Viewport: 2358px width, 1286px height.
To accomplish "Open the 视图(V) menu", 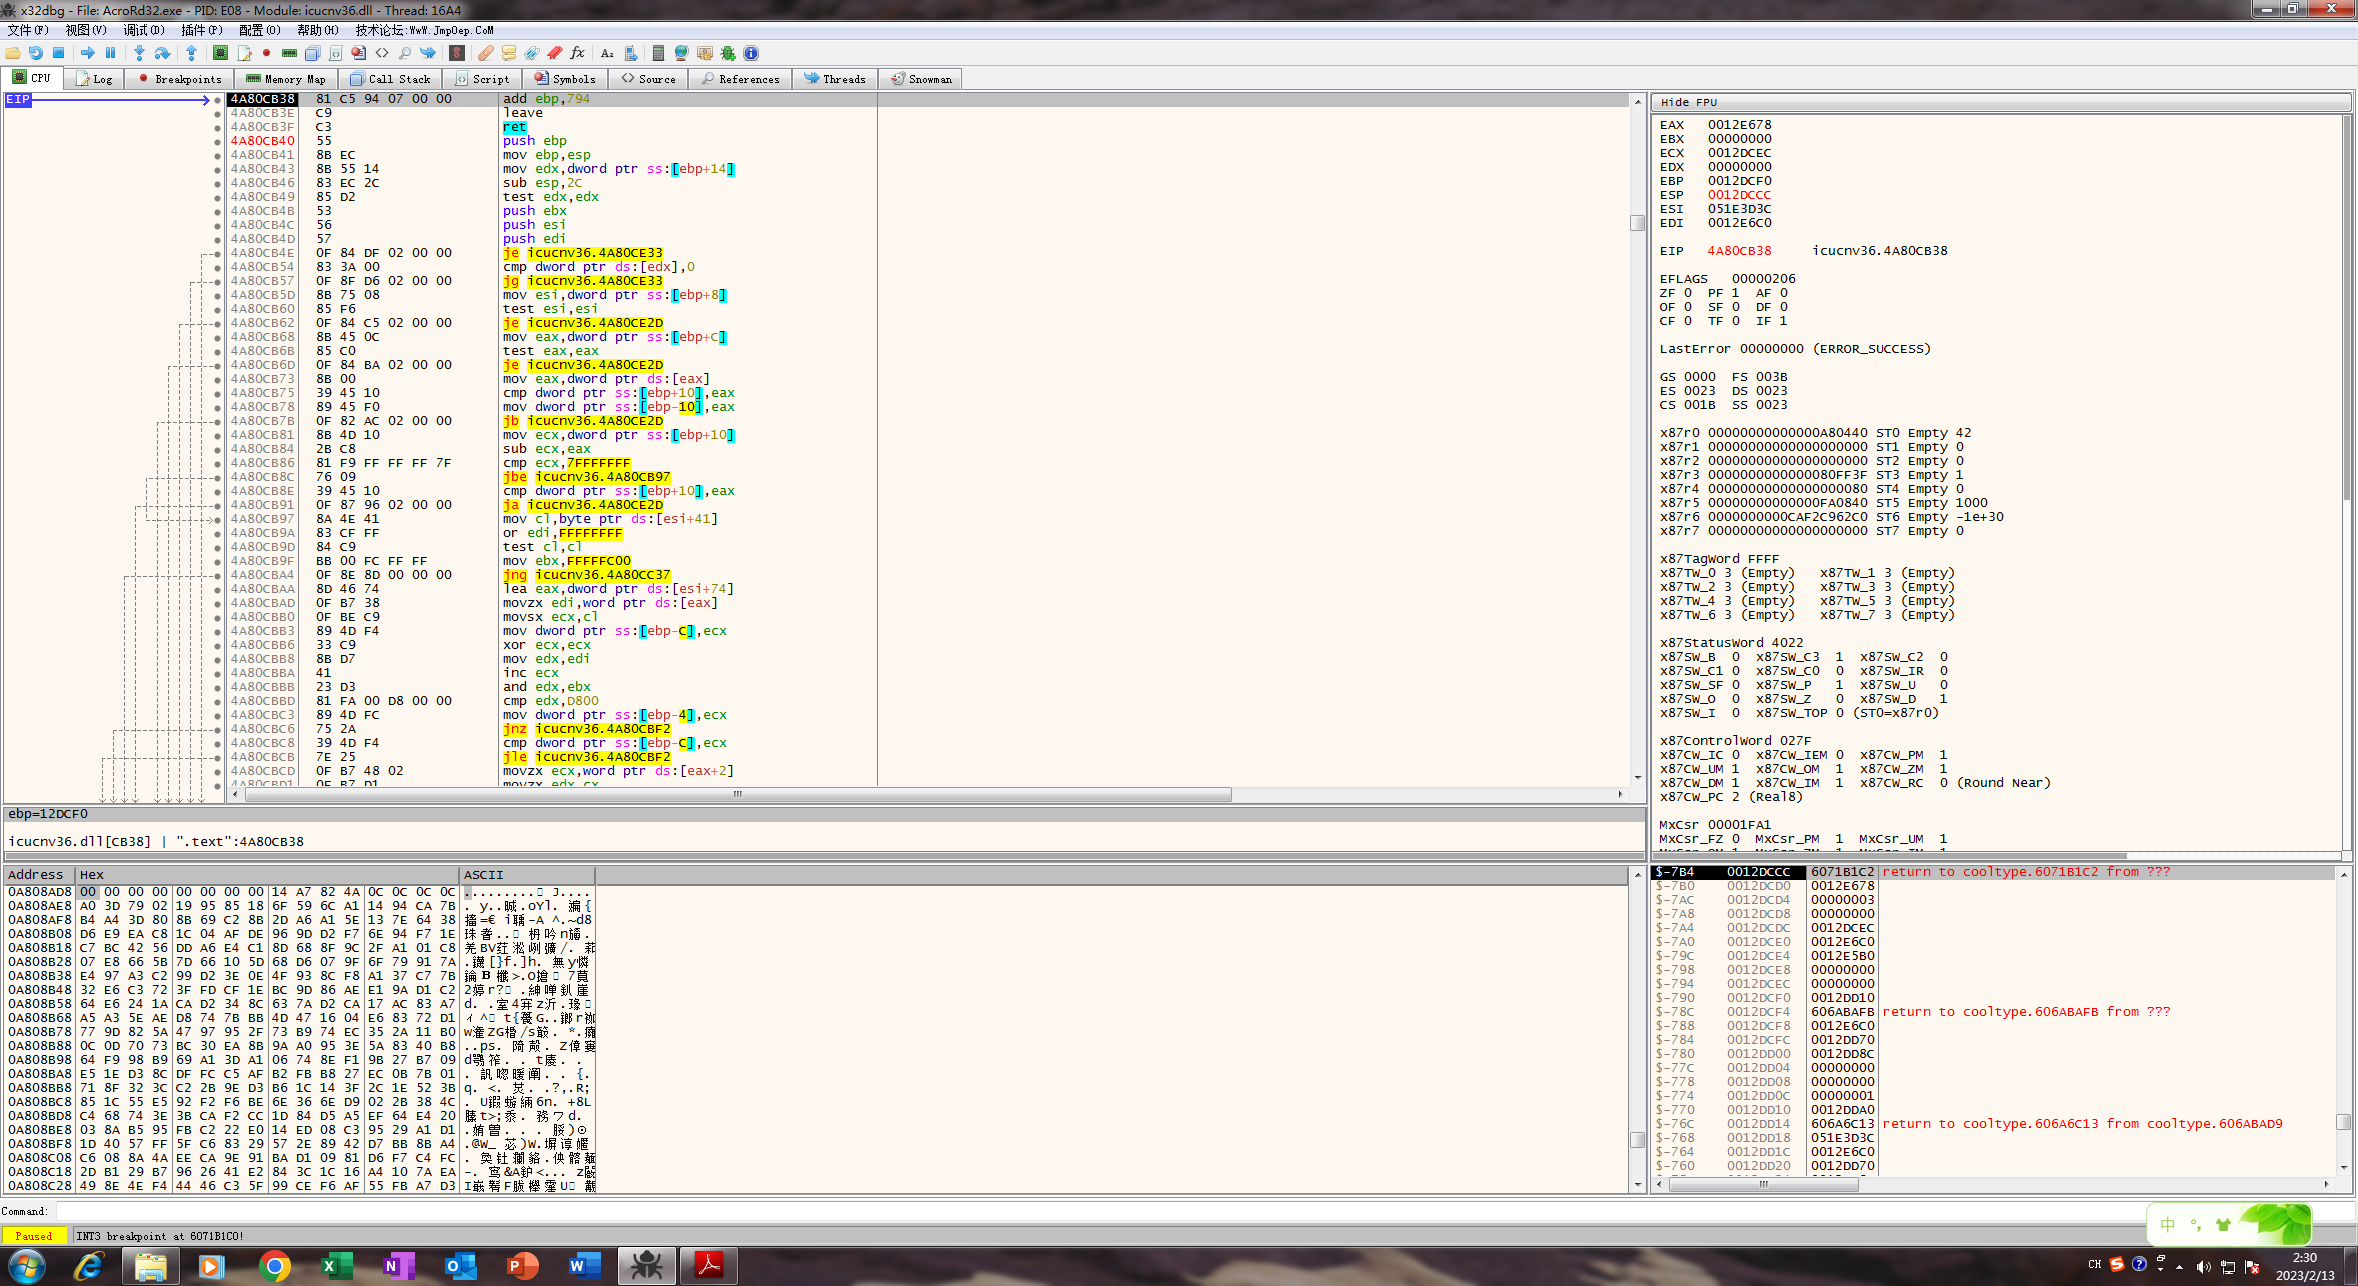I will [86, 30].
